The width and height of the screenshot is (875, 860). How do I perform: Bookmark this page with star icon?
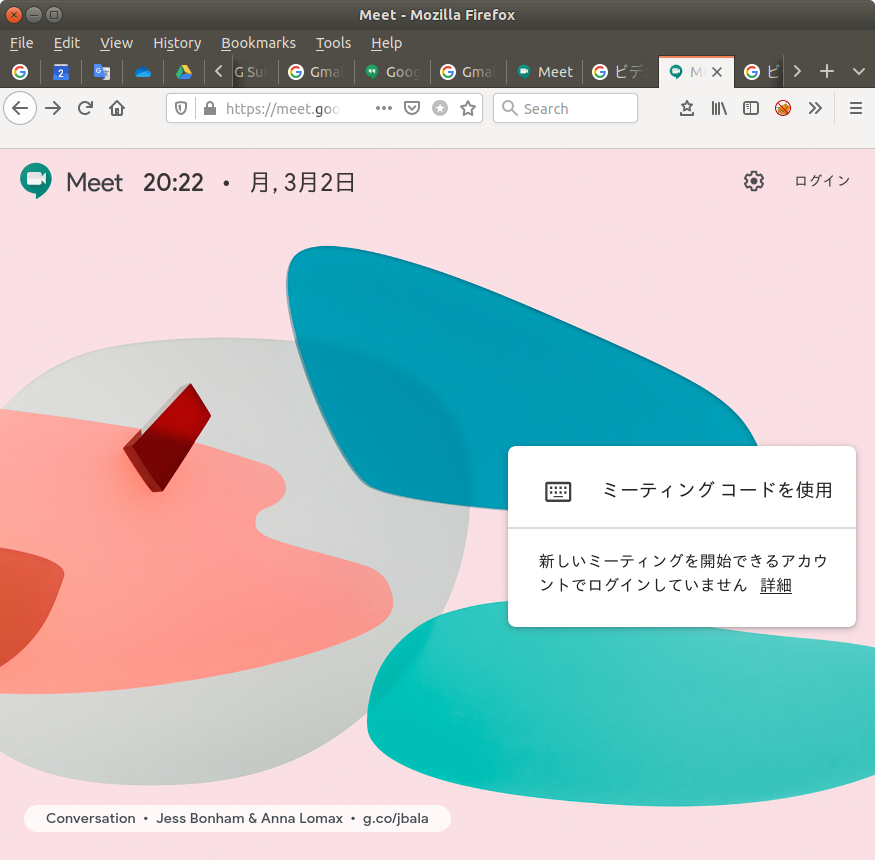coord(467,108)
